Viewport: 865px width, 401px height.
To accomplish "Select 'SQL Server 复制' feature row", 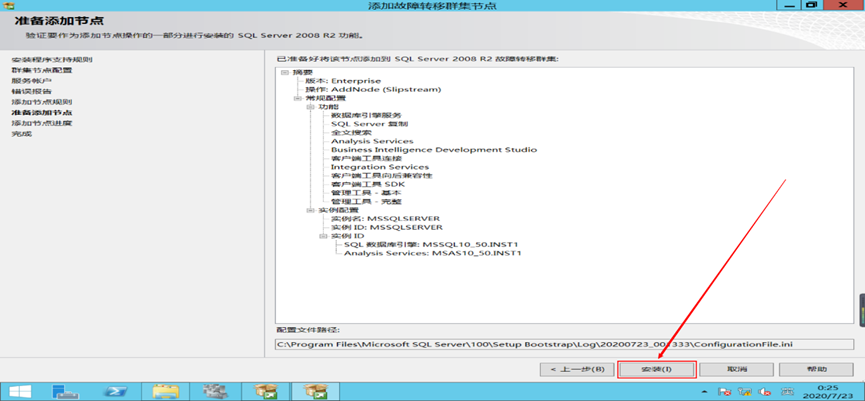I will pyautogui.click(x=369, y=124).
